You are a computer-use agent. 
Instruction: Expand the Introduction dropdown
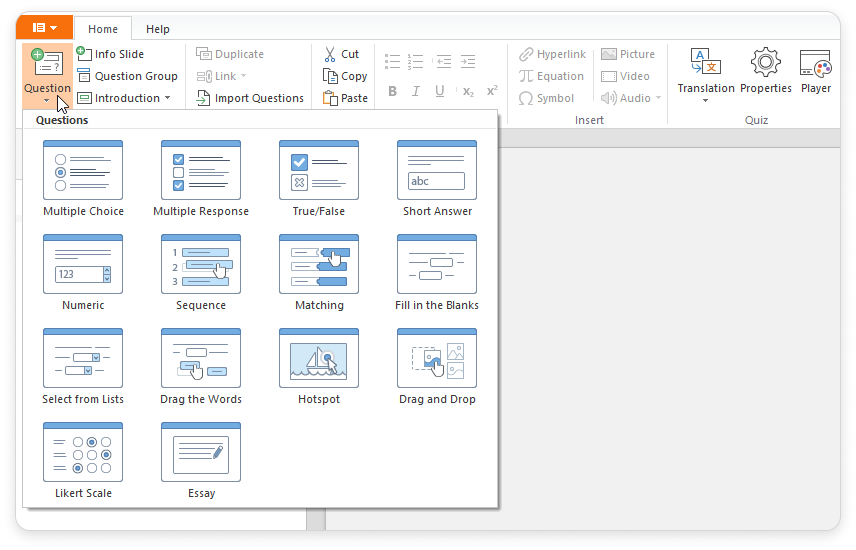tap(125, 98)
